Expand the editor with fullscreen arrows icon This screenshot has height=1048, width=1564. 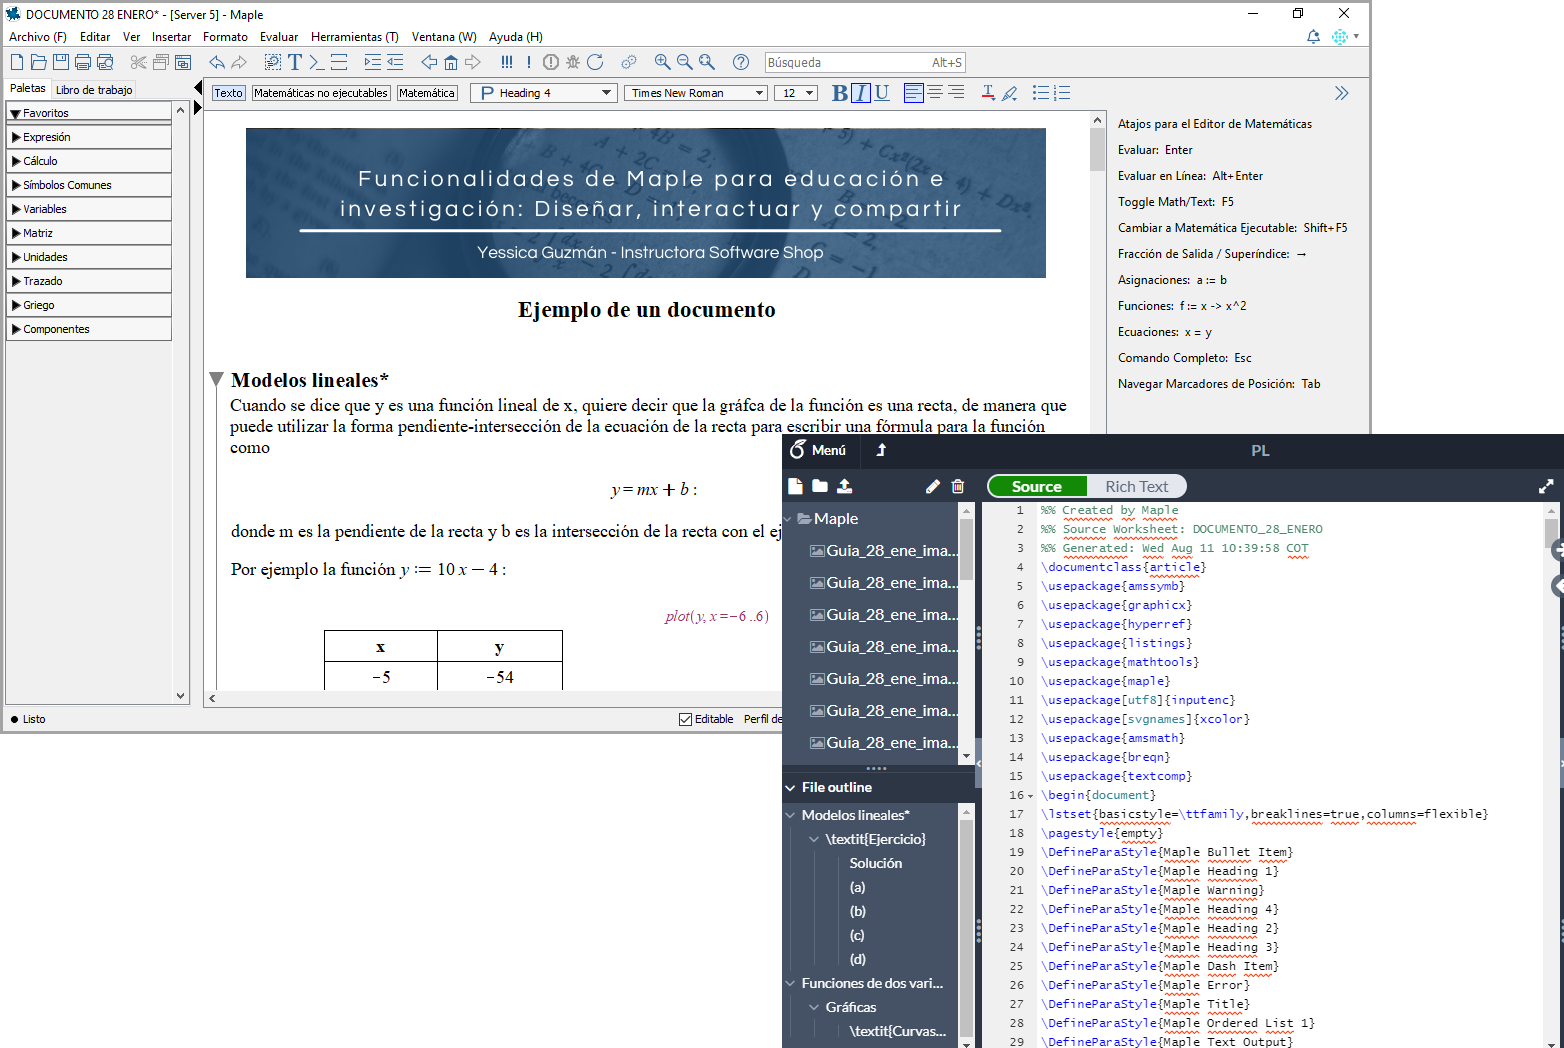pos(1546,486)
